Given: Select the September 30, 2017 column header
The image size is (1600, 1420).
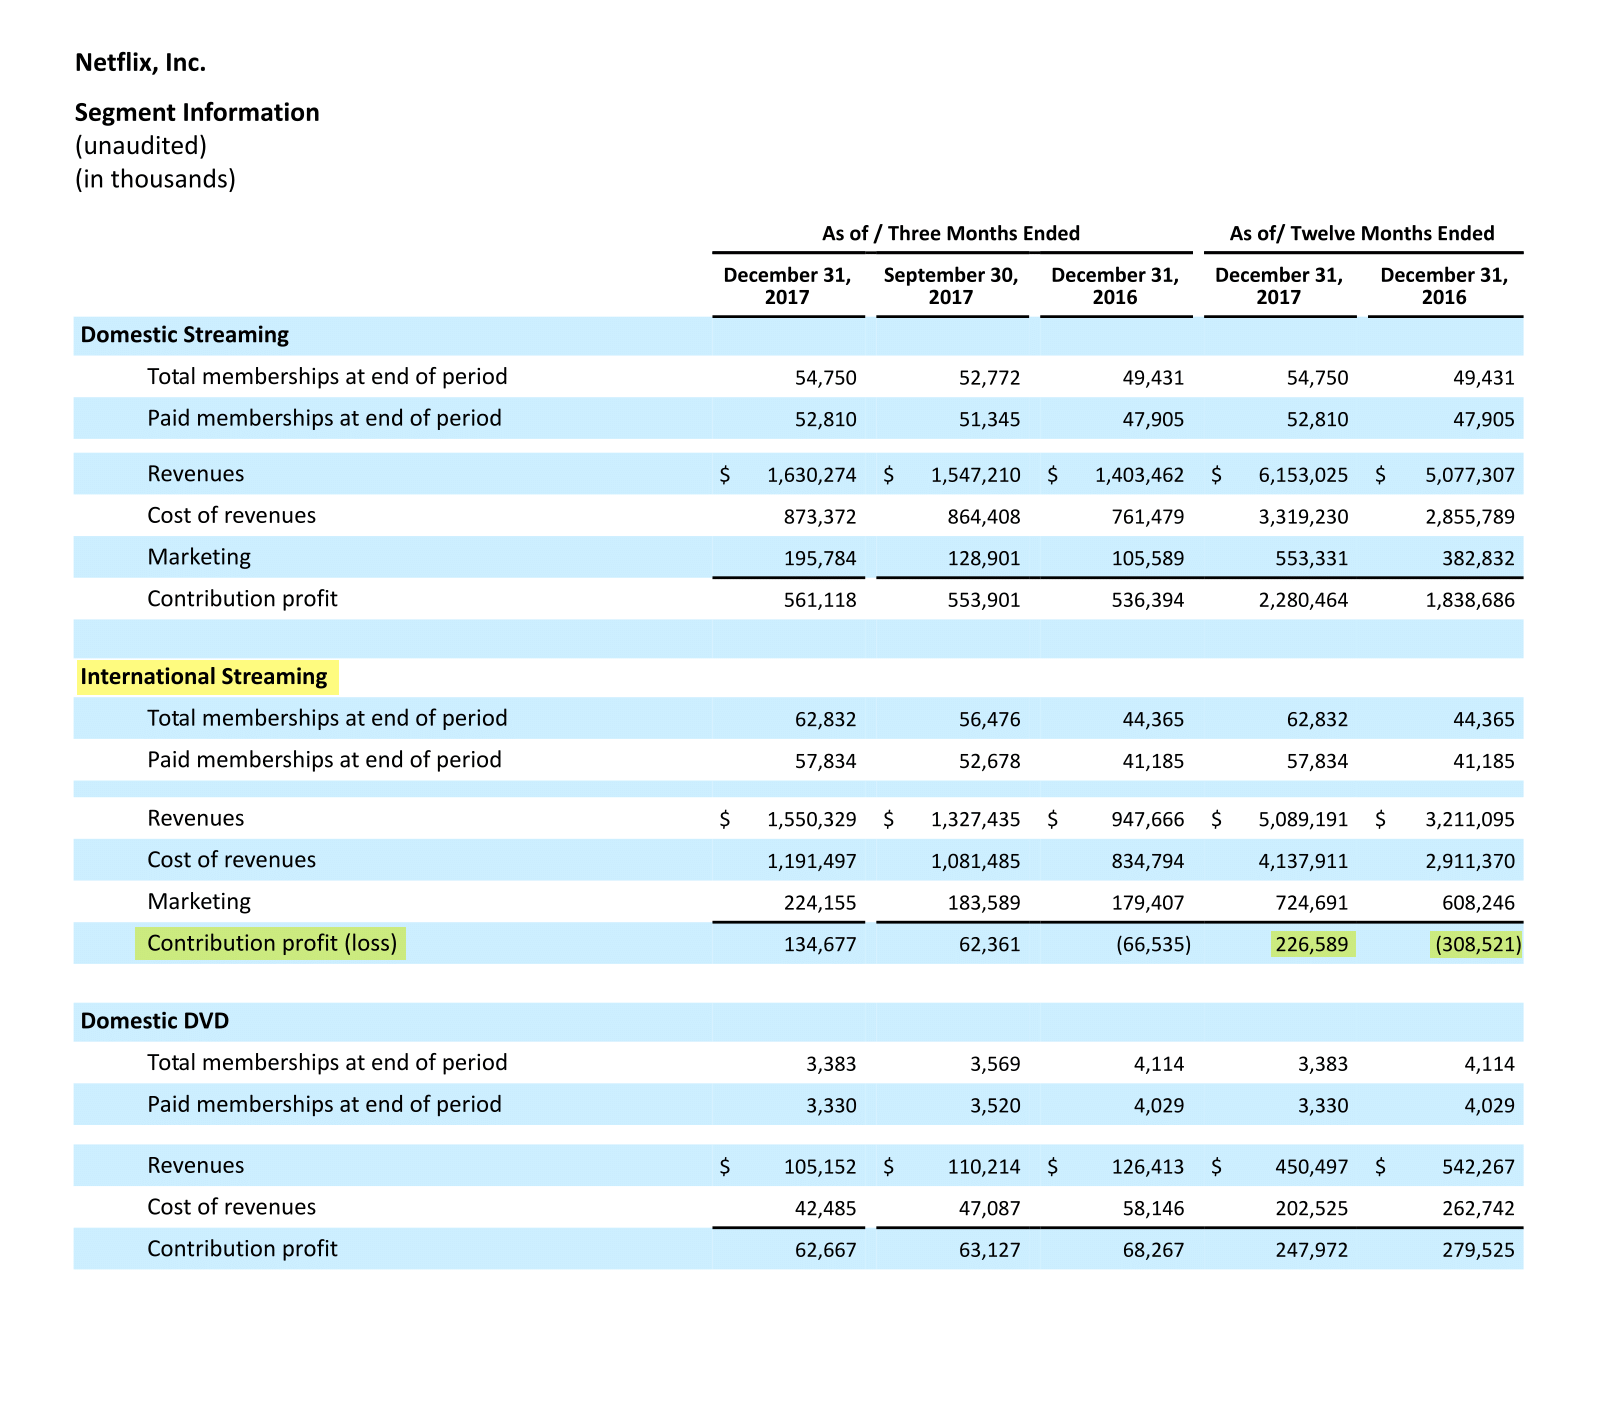Looking at the screenshot, I should [x=951, y=286].
